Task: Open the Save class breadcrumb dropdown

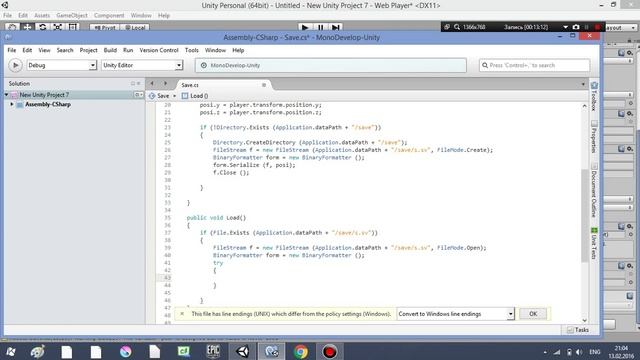Action: (162, 96)
